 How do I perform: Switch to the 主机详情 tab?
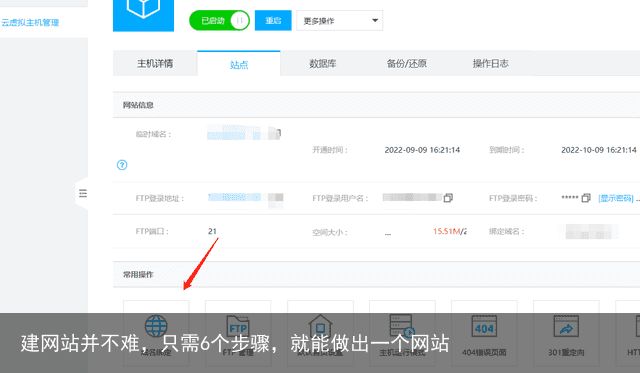tap(155, 64)
